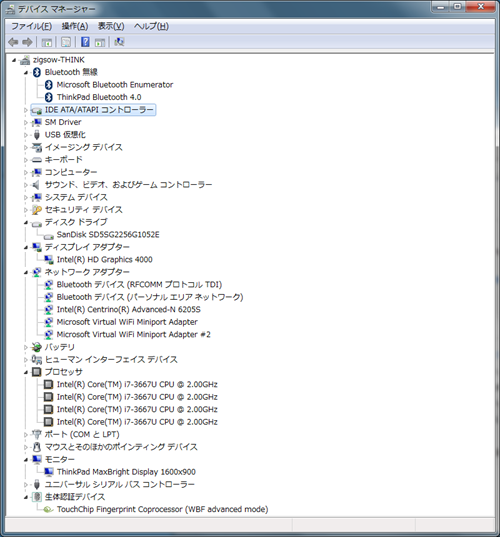Click the Properties toolbar icon
The height and width of the screenshot is (537, 500).
tap(66, 42)
